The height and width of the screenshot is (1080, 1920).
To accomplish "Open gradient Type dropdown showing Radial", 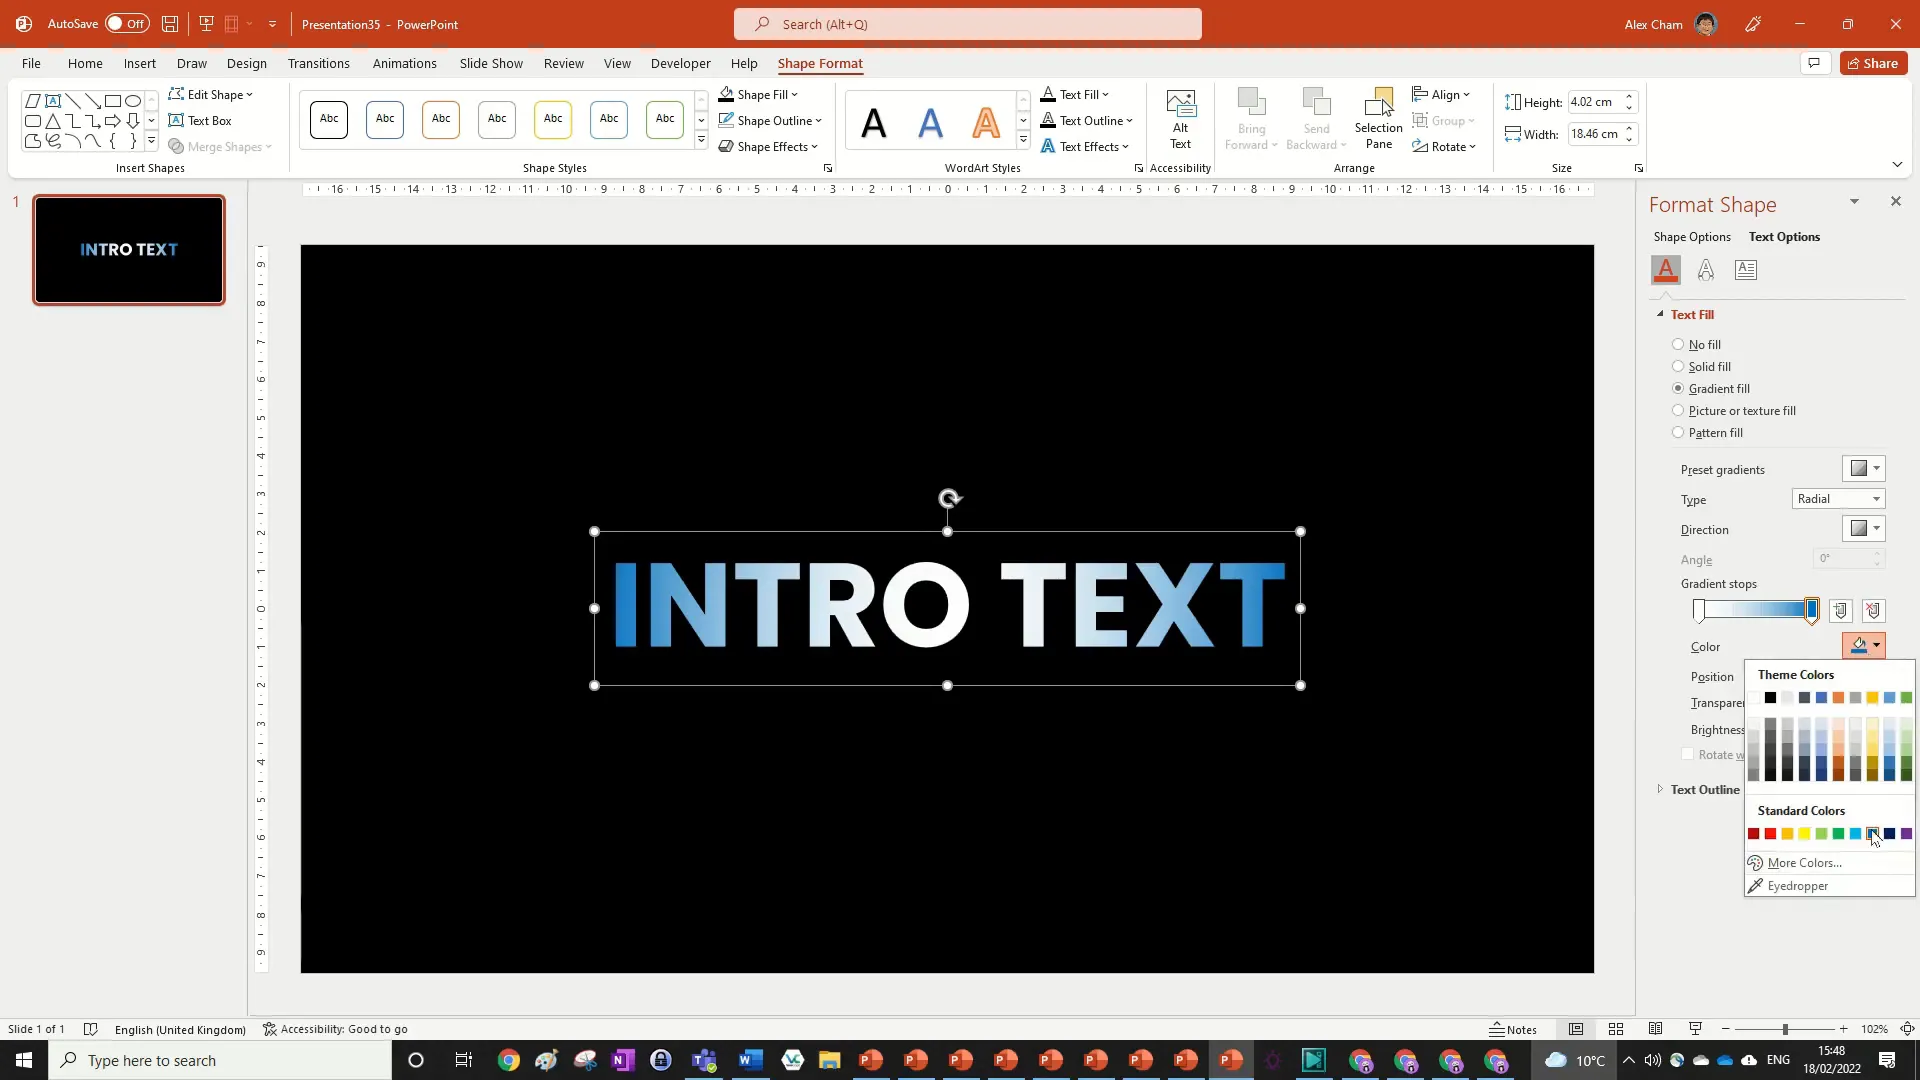I will click(x=1838, y=499).
